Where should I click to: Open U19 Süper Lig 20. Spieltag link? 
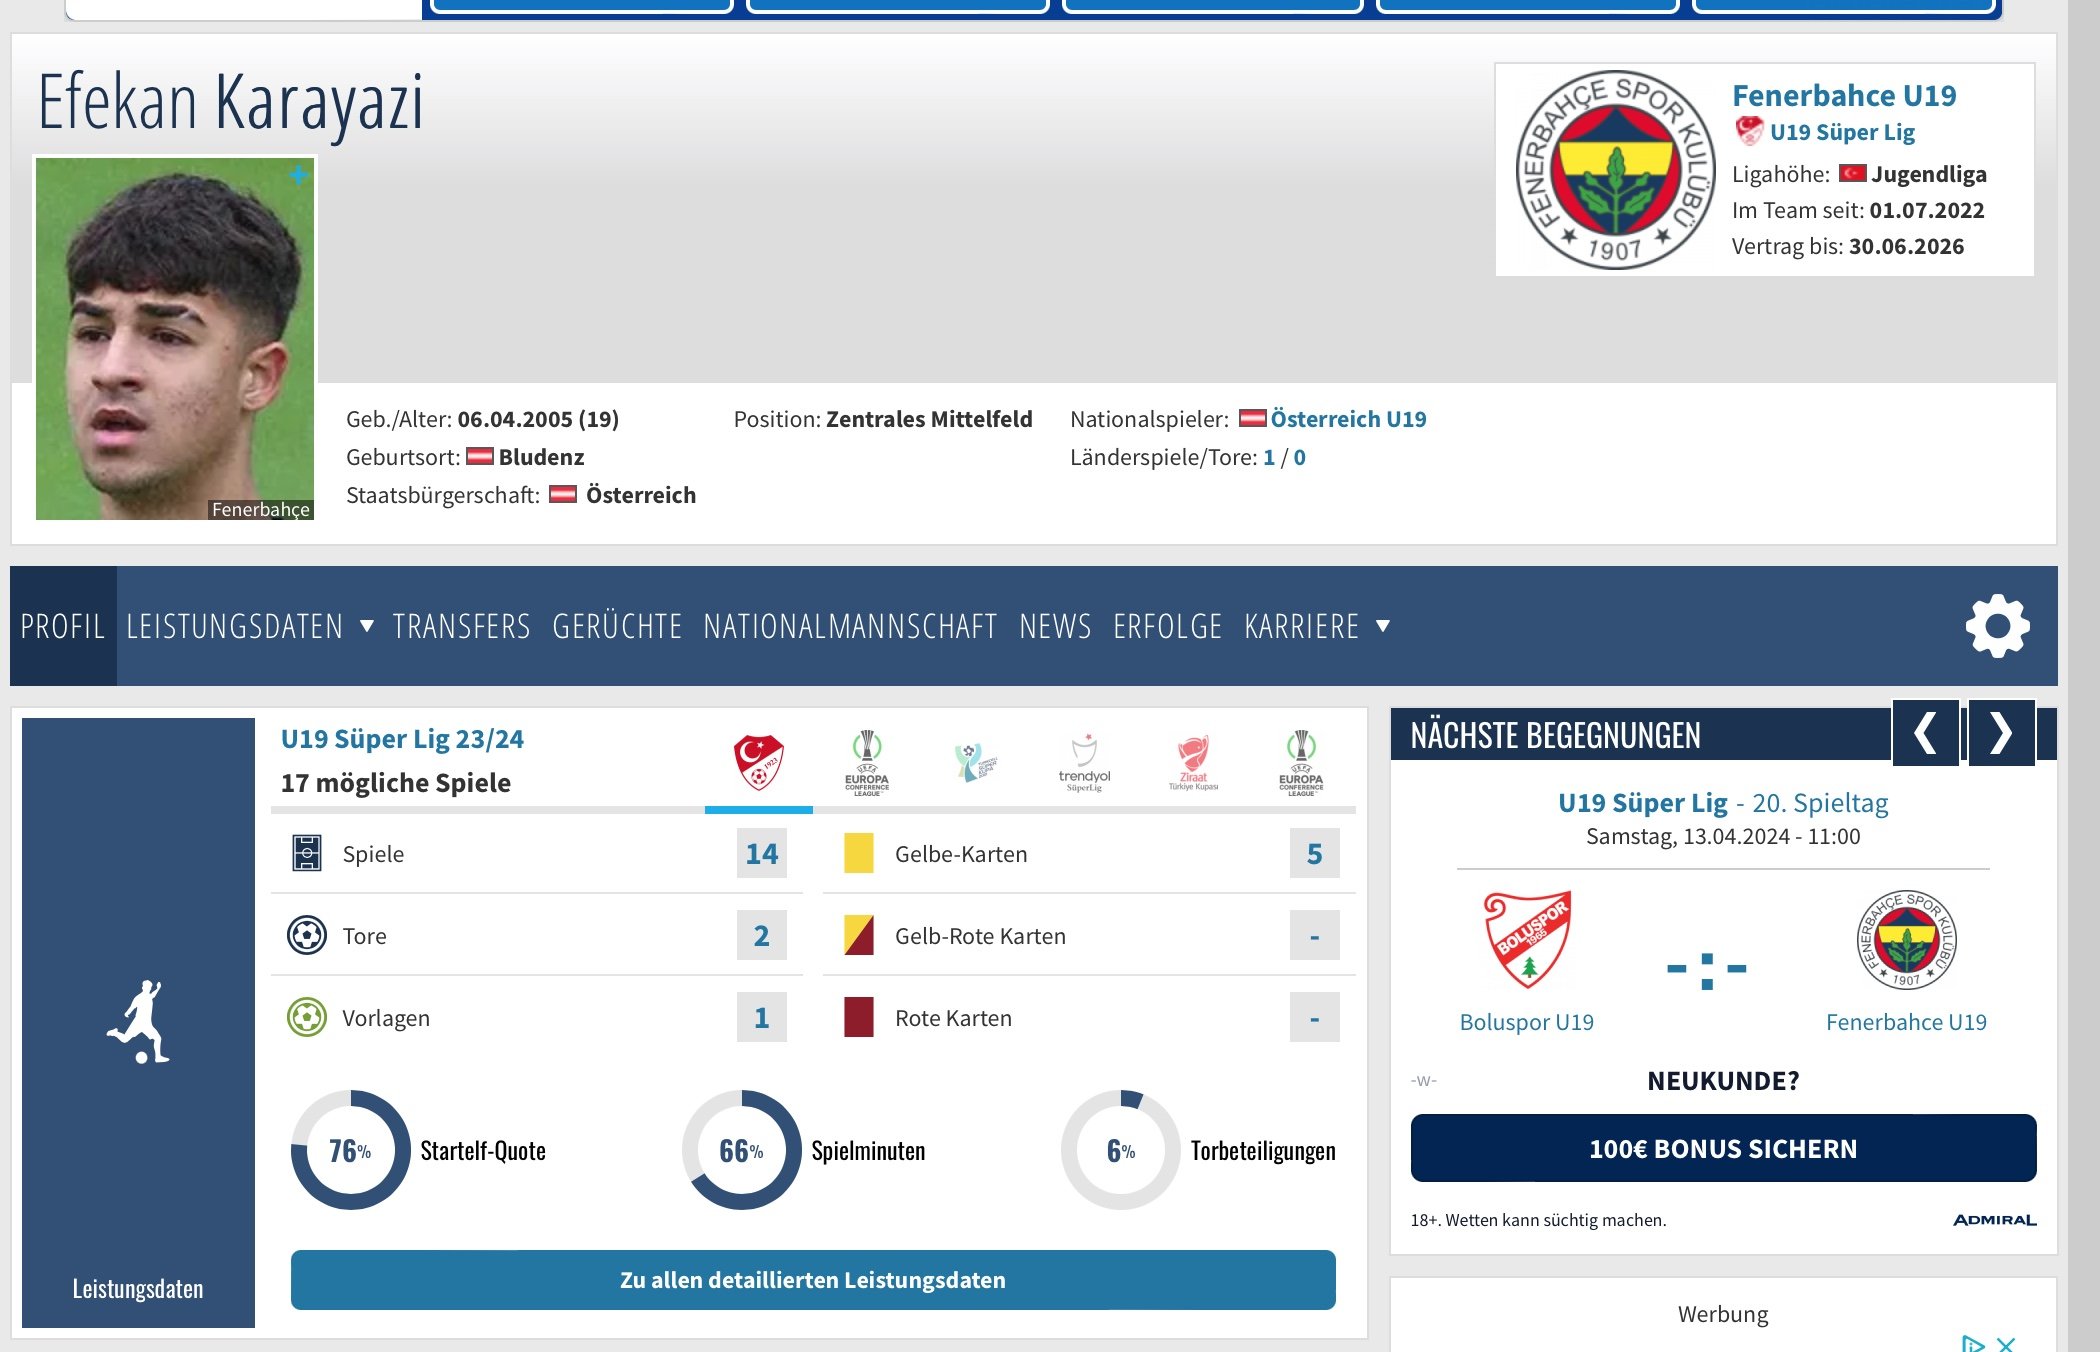(1723, 803)
